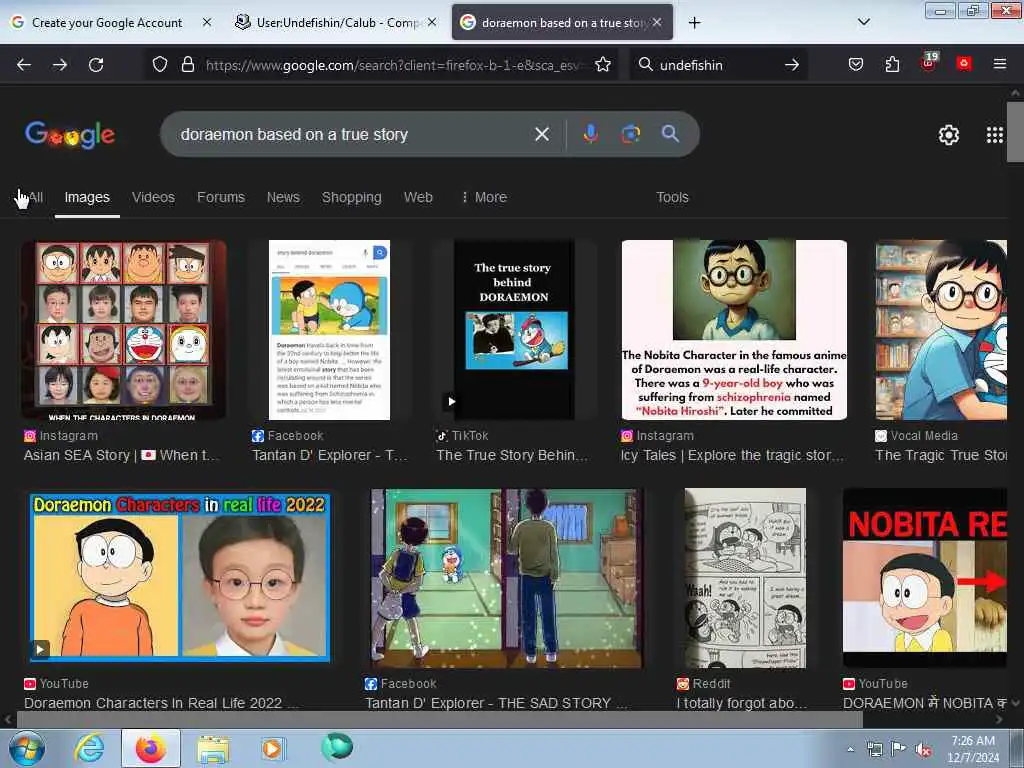Open Doraemon Characters In Real Life 2022 link
Screen dimensions: 1024x768
161,703
